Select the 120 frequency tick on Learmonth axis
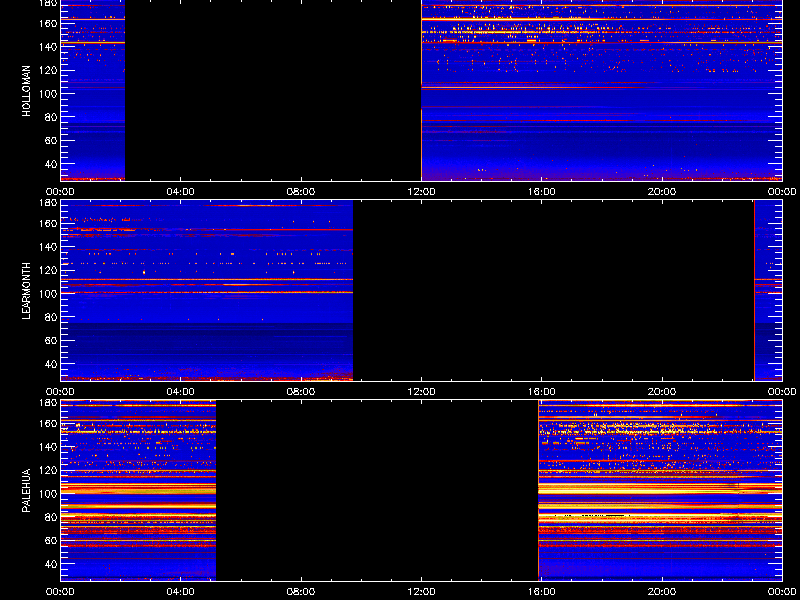Viewport: 800px width, 600px height. tap(49, 270)
